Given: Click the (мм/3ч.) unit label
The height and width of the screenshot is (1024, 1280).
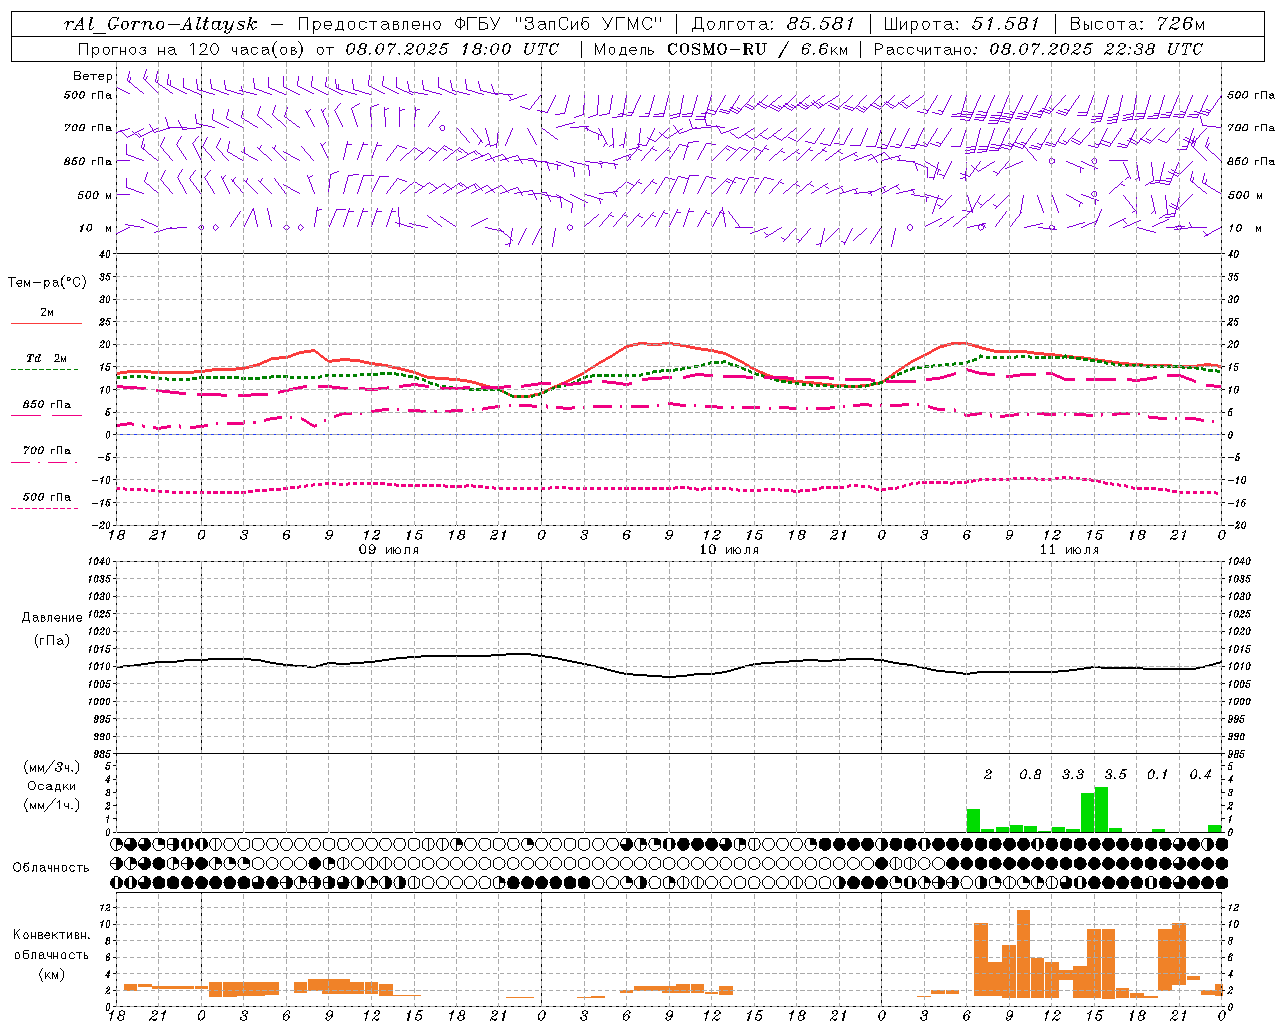Looking at the screenshot, I should [x=52, y=767].
